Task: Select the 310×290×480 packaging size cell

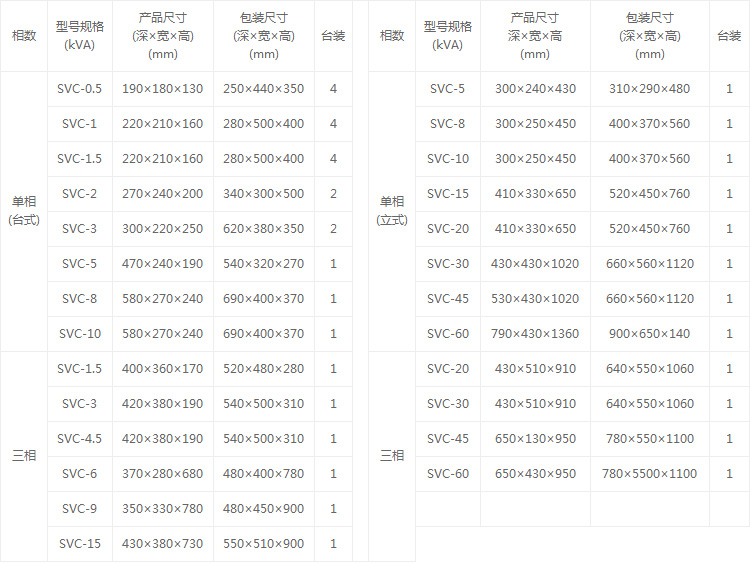Action: (x=649, y=89)
